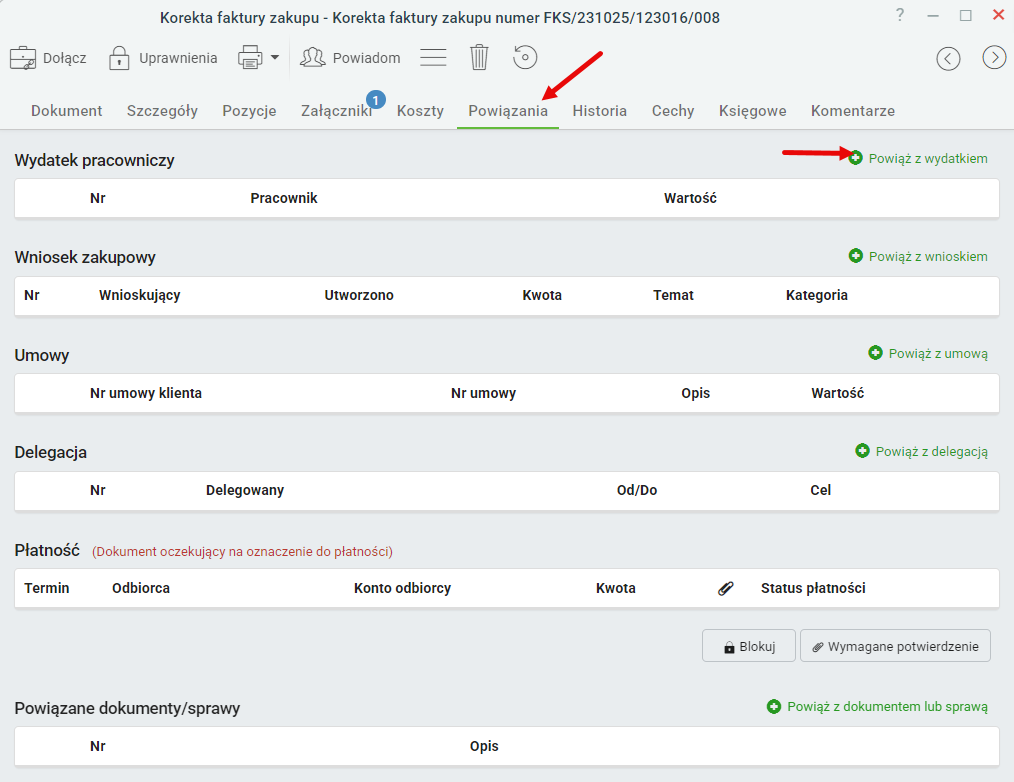This screenshot has height=782, width=1014.
Task: Open the Księgowe tab
Action: [x=753, y=111]
